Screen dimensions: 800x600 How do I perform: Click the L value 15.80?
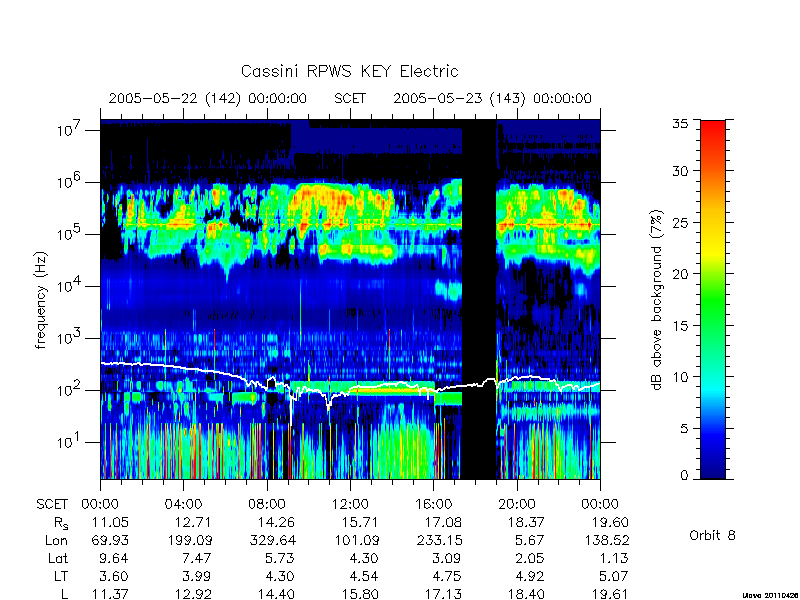click(x=360, y=594)
